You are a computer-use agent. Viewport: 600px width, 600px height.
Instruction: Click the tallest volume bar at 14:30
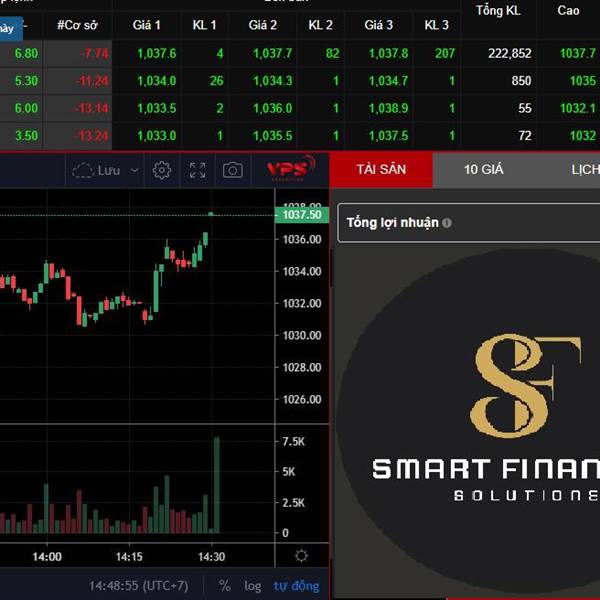217,485
